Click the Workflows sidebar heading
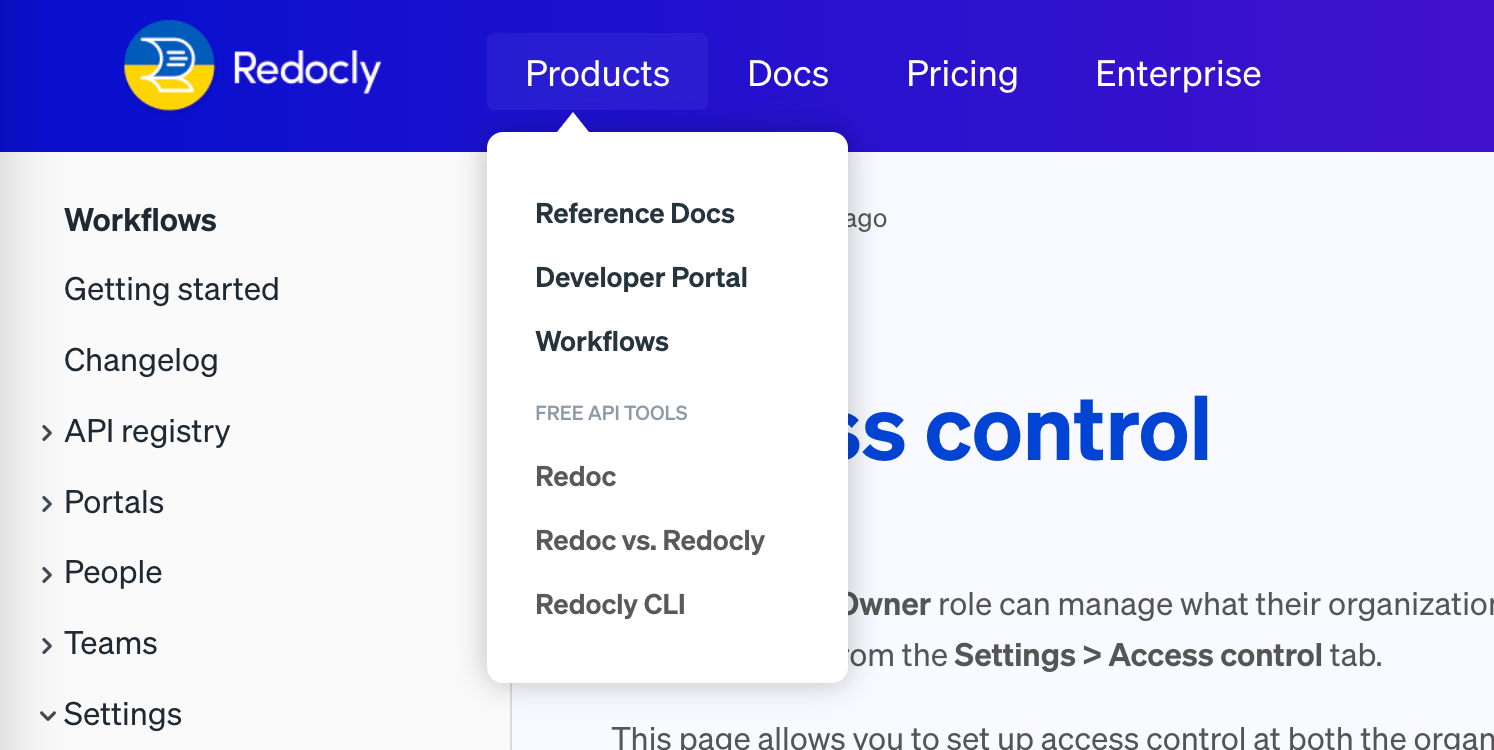 click(x=140, y=219)
